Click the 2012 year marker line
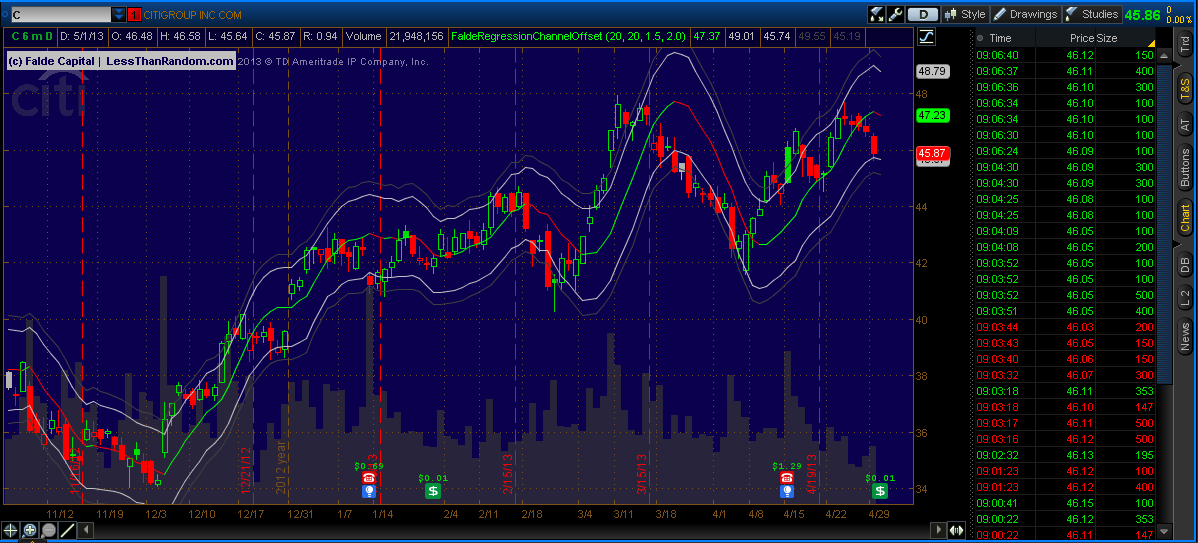Viewport: 1198px width, 543px height. [287, 275]
